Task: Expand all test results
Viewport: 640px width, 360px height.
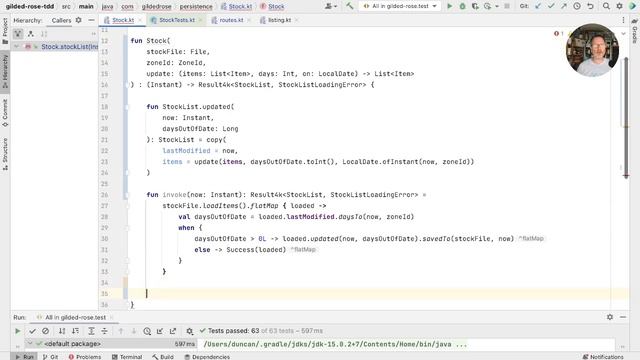Action: click(x=91, y=331)
